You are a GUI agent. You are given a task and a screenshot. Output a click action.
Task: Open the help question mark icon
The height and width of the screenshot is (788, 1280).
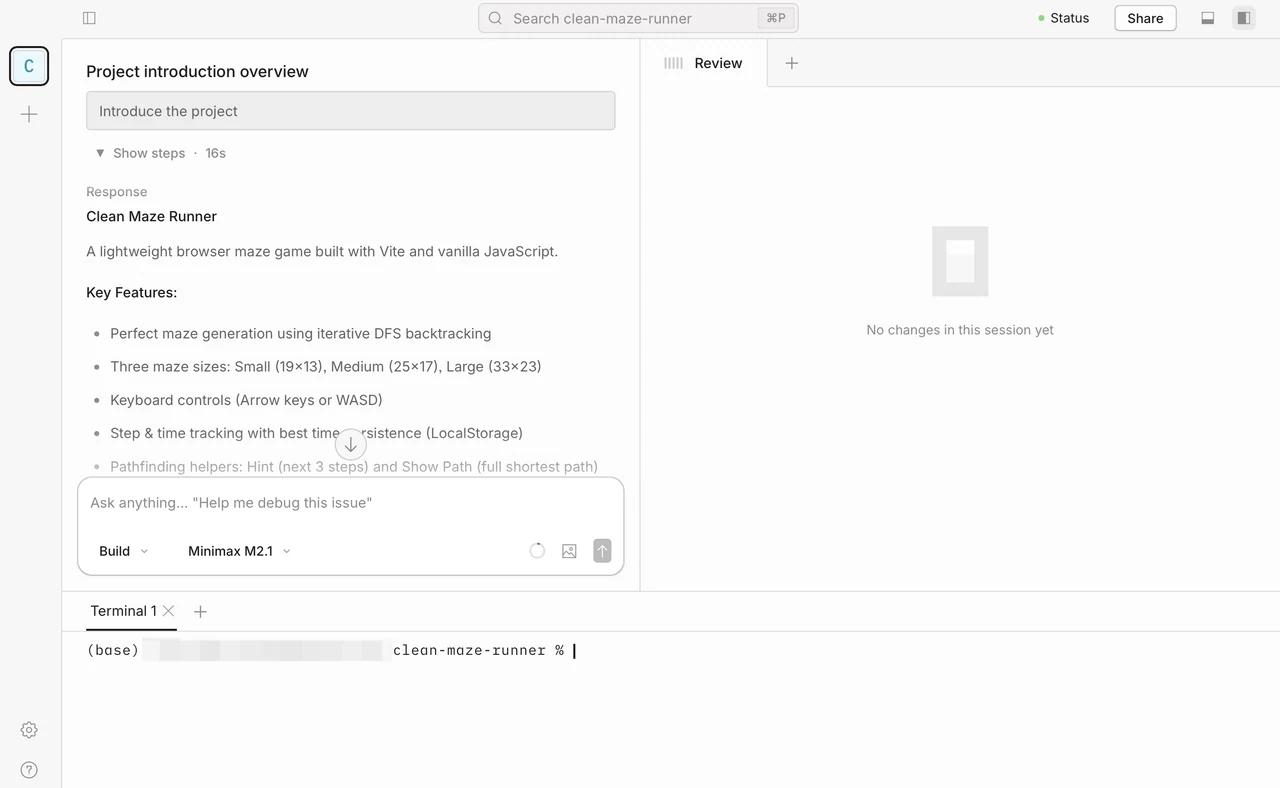29,770
